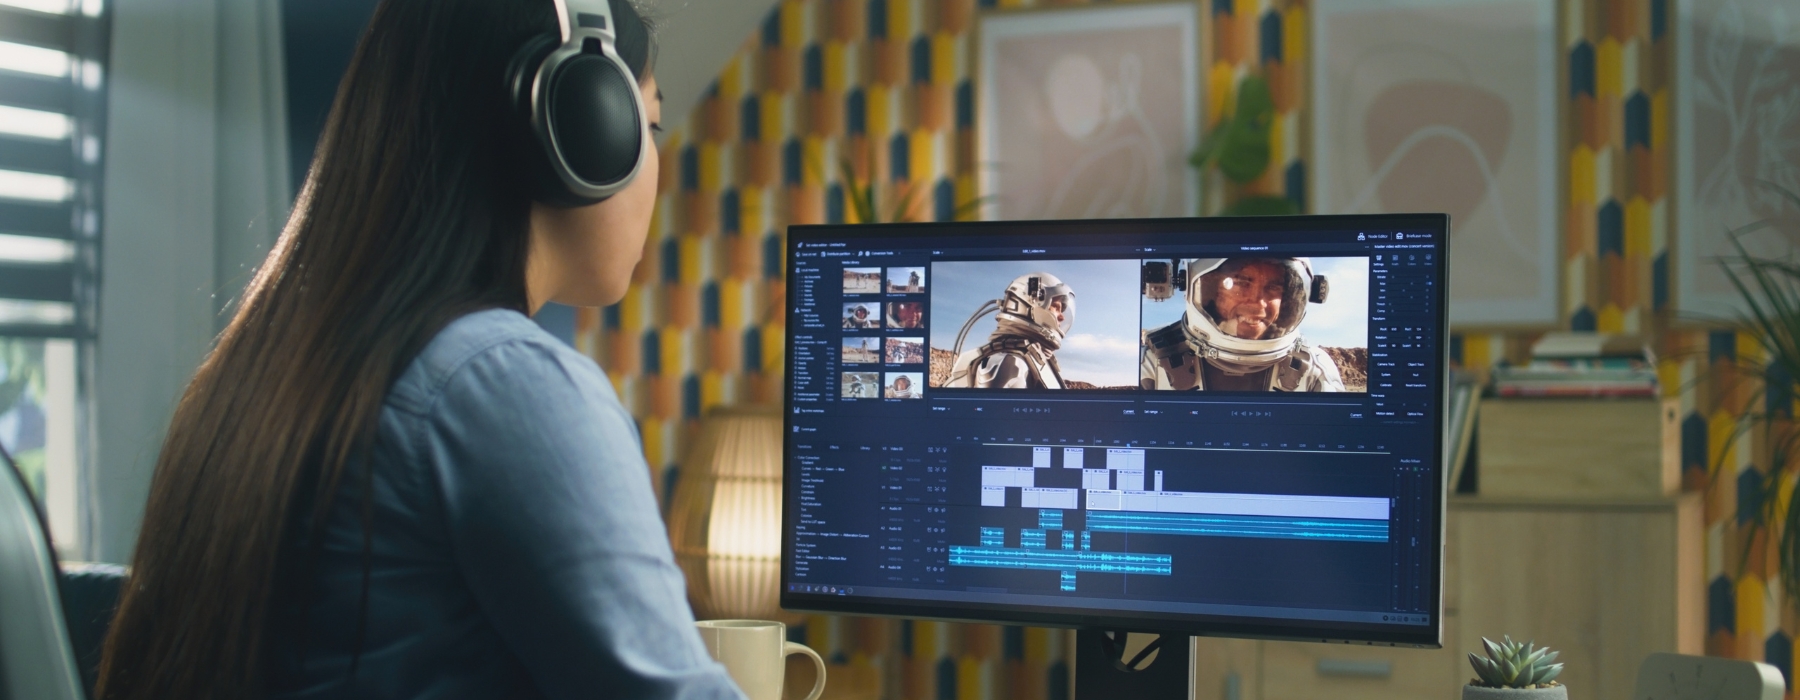Open Set range dropdown under left viewer
1800x700 pixels.
941,409
